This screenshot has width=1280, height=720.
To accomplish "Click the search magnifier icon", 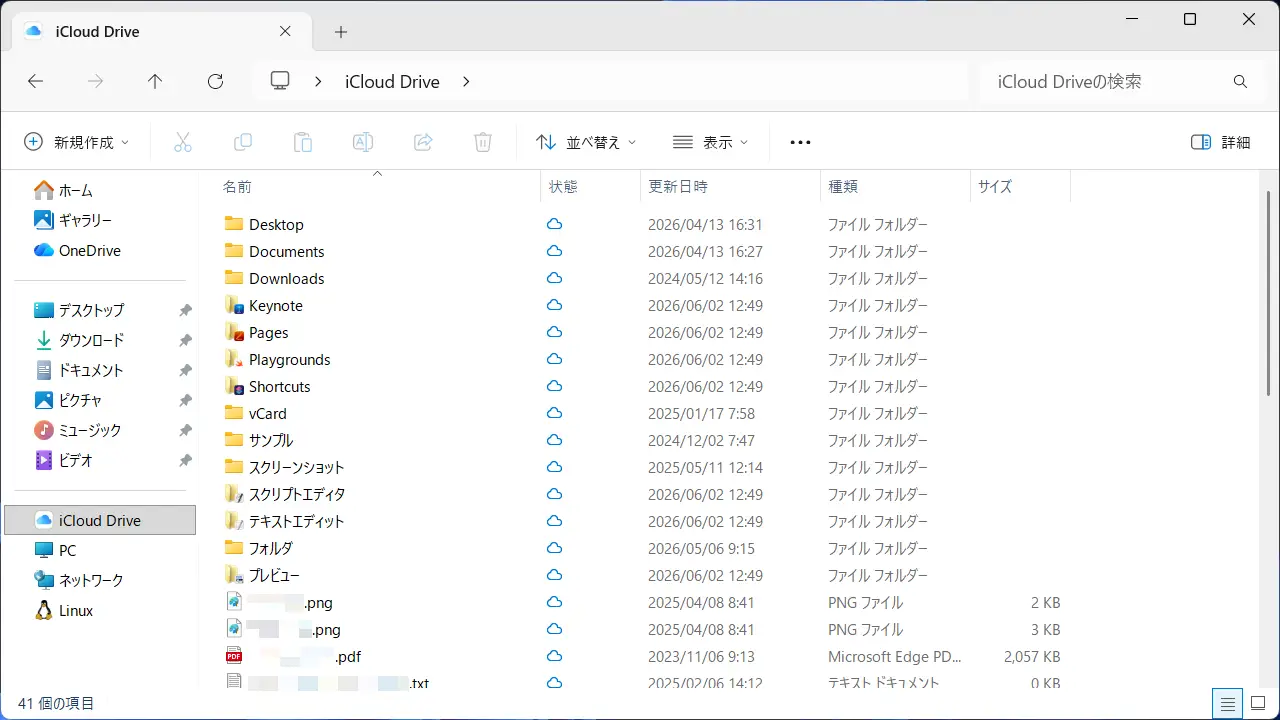I will (x=1240, y=82).
